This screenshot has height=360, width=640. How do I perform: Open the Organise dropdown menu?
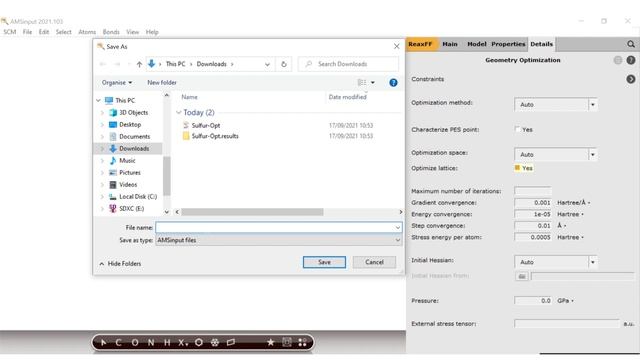click(117, 82)
